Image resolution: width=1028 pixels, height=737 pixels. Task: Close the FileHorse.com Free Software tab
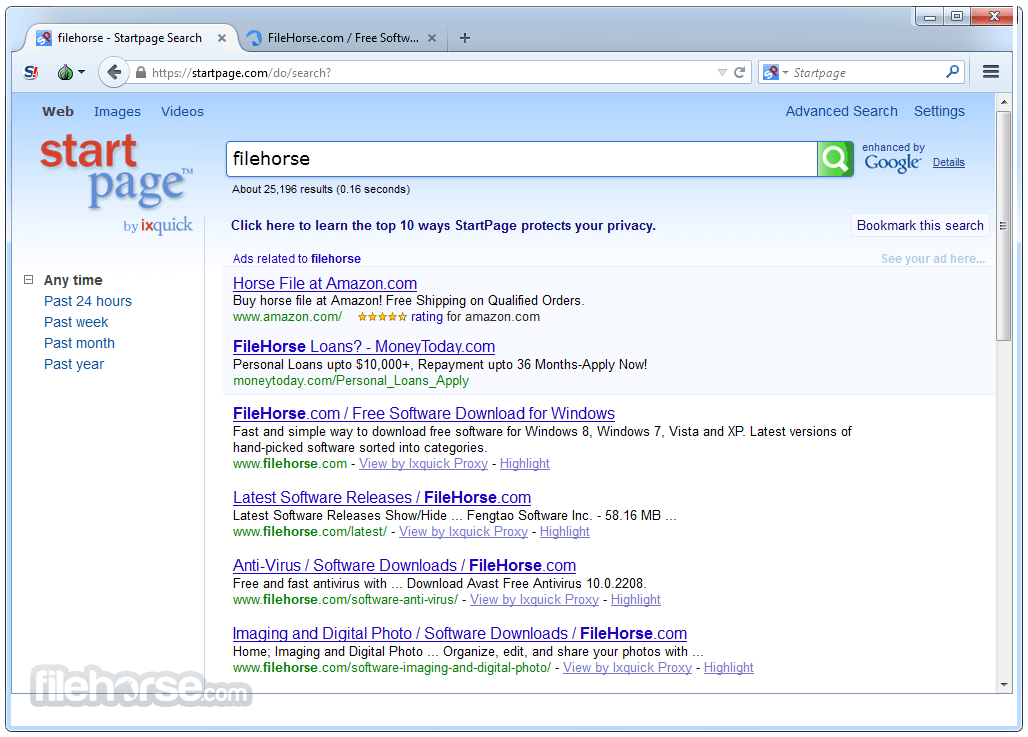tap(432, 38)
